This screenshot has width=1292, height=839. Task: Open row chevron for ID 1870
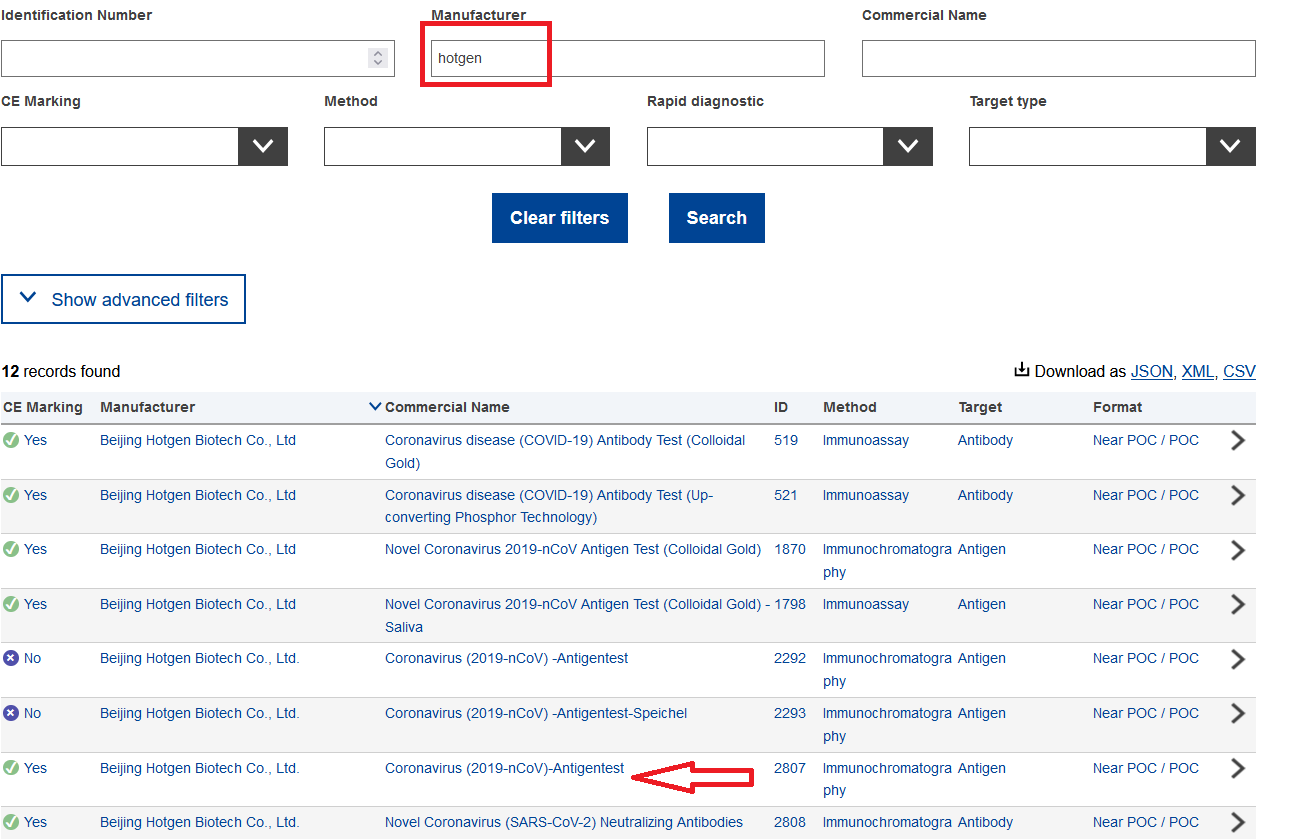tap(1238, 549)
